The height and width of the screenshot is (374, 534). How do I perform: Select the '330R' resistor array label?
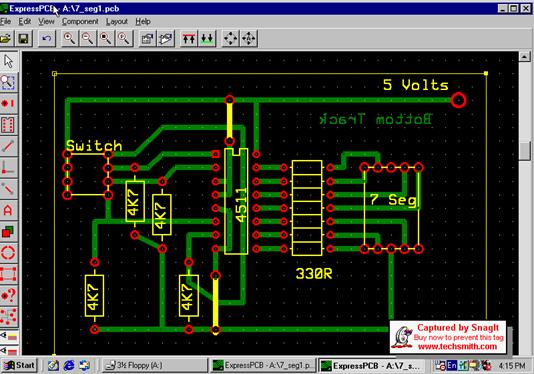pos(314,274)
